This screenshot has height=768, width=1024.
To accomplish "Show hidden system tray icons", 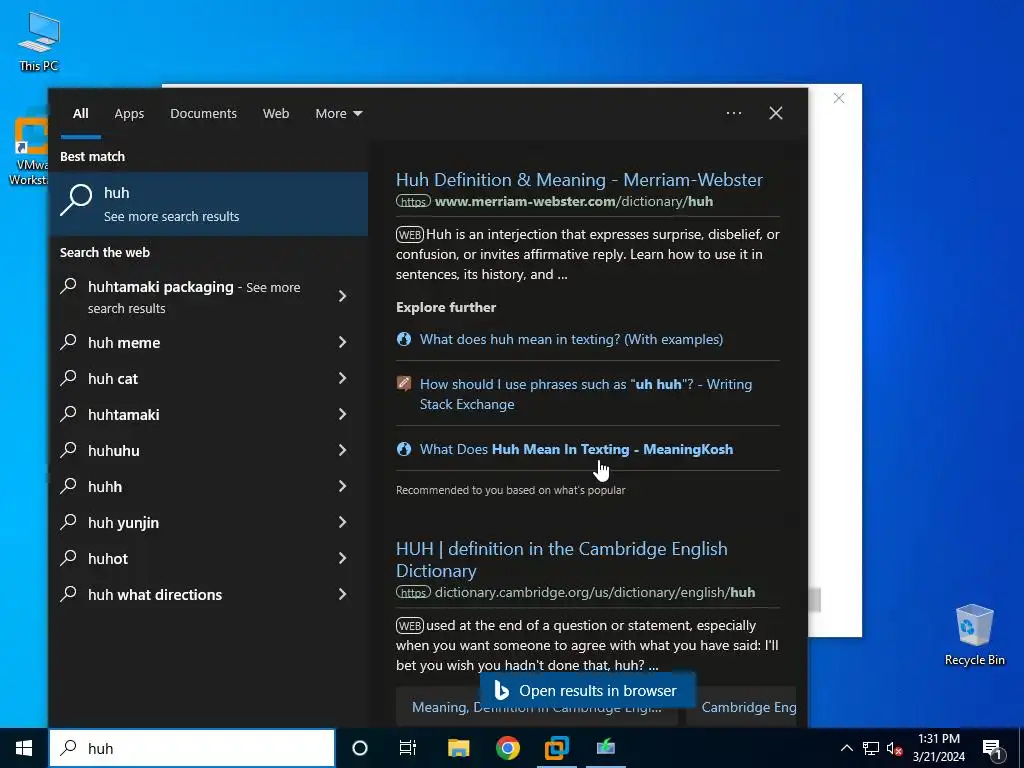I will (846, 748).
